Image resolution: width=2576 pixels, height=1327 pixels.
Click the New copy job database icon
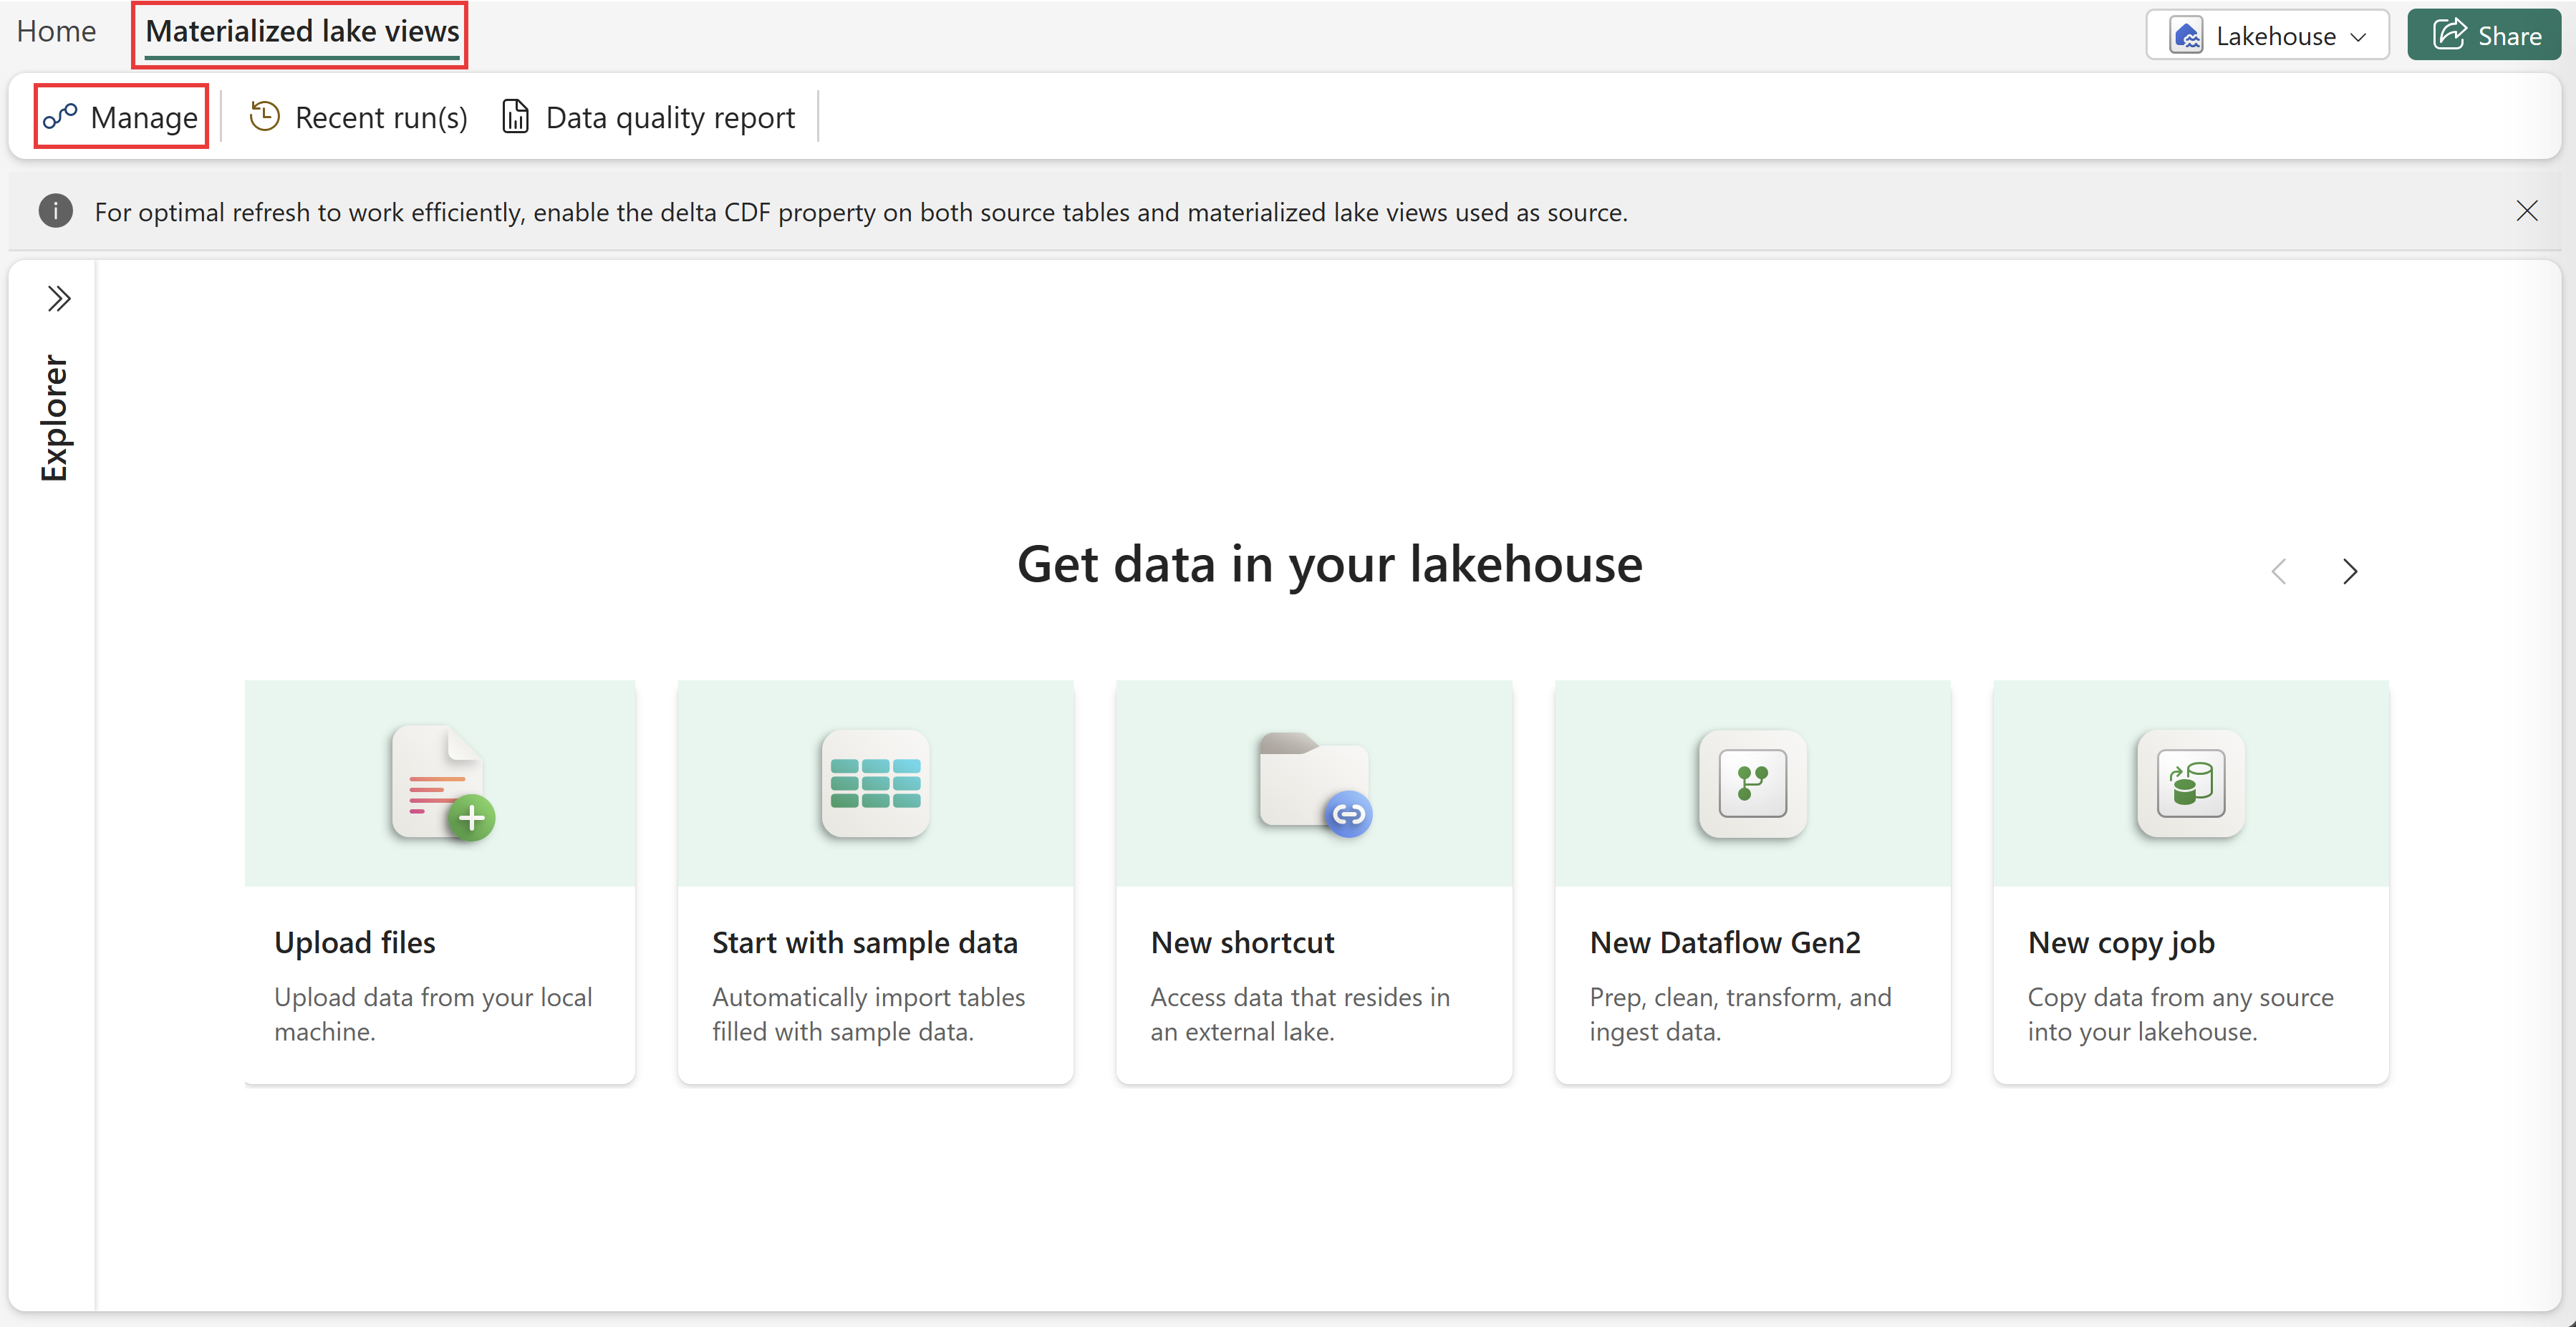2191,783
